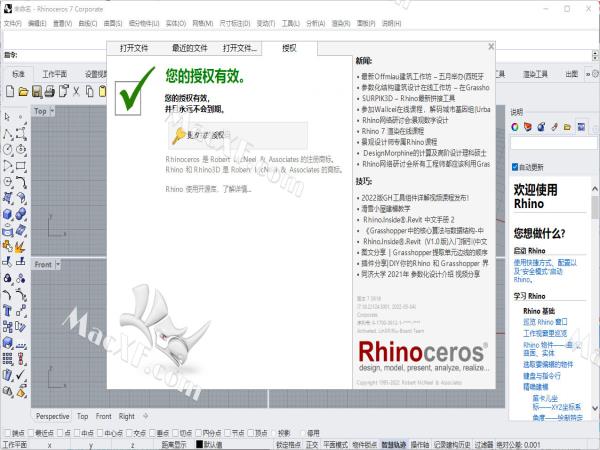The width and height of the screenshot is (600, 450).
Task: Select the Fillet curves tool
Action: tap(21, 182)
